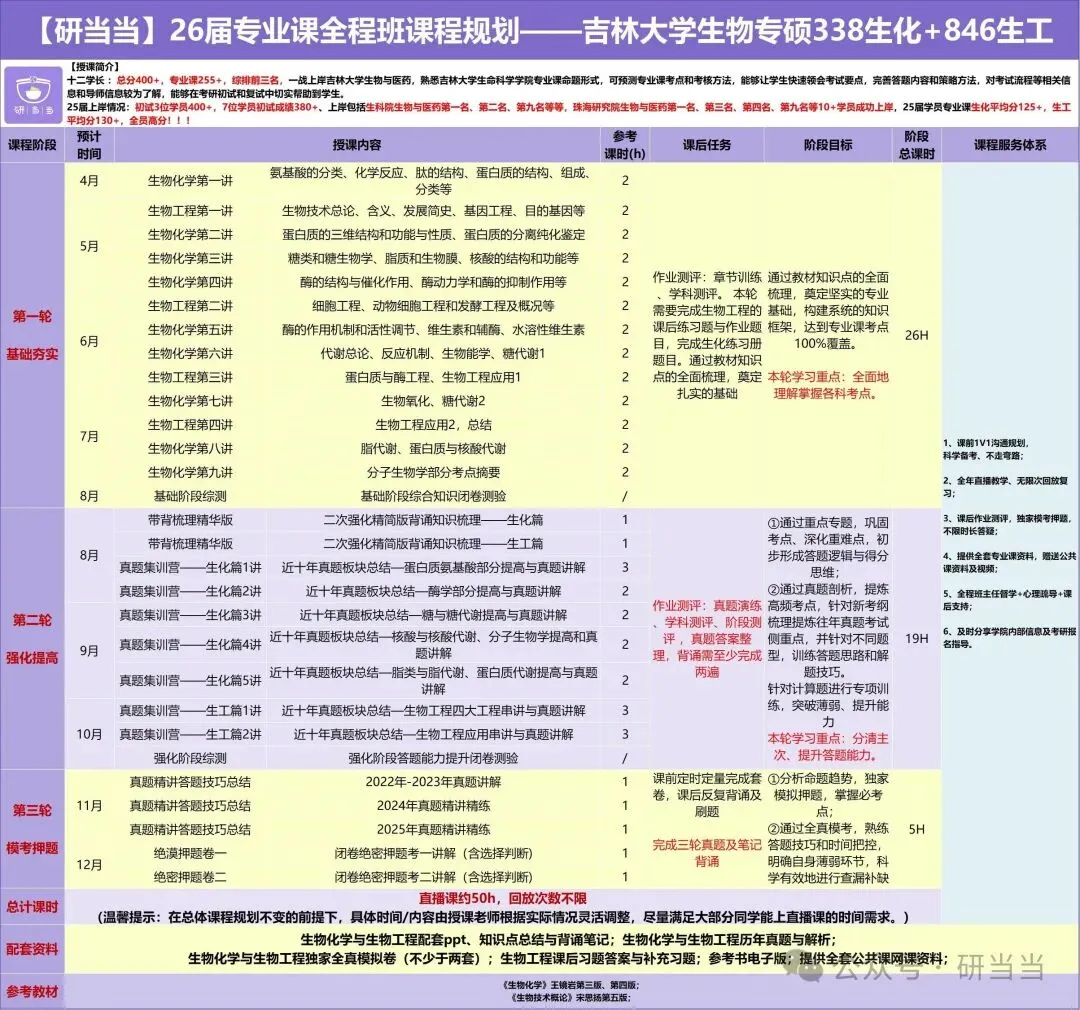Screen dimensions: 1080x1010
Task: Click the 生物化学第八讲 cell
Action: click(190, 449)
